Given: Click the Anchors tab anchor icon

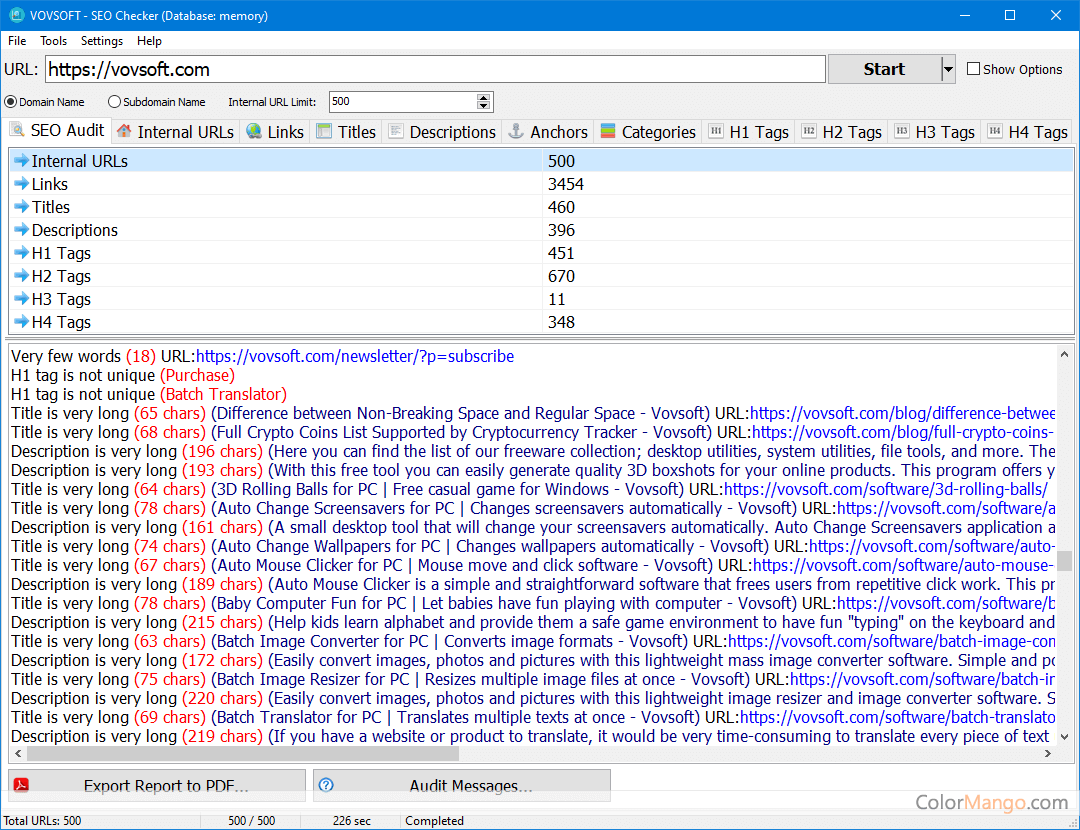Looking at the screenshot, I should click(x=516, y=131).
